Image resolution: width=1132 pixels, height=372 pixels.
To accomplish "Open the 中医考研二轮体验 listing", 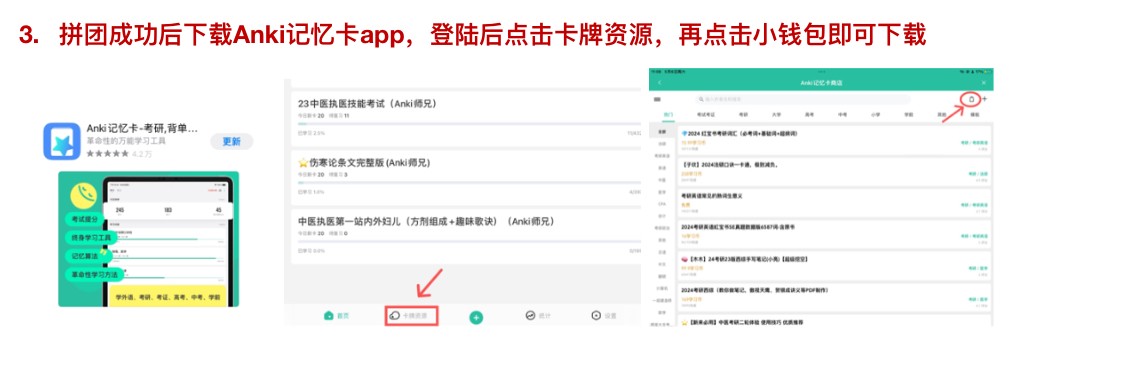I will pyautogui.click(x=835, y=321).
